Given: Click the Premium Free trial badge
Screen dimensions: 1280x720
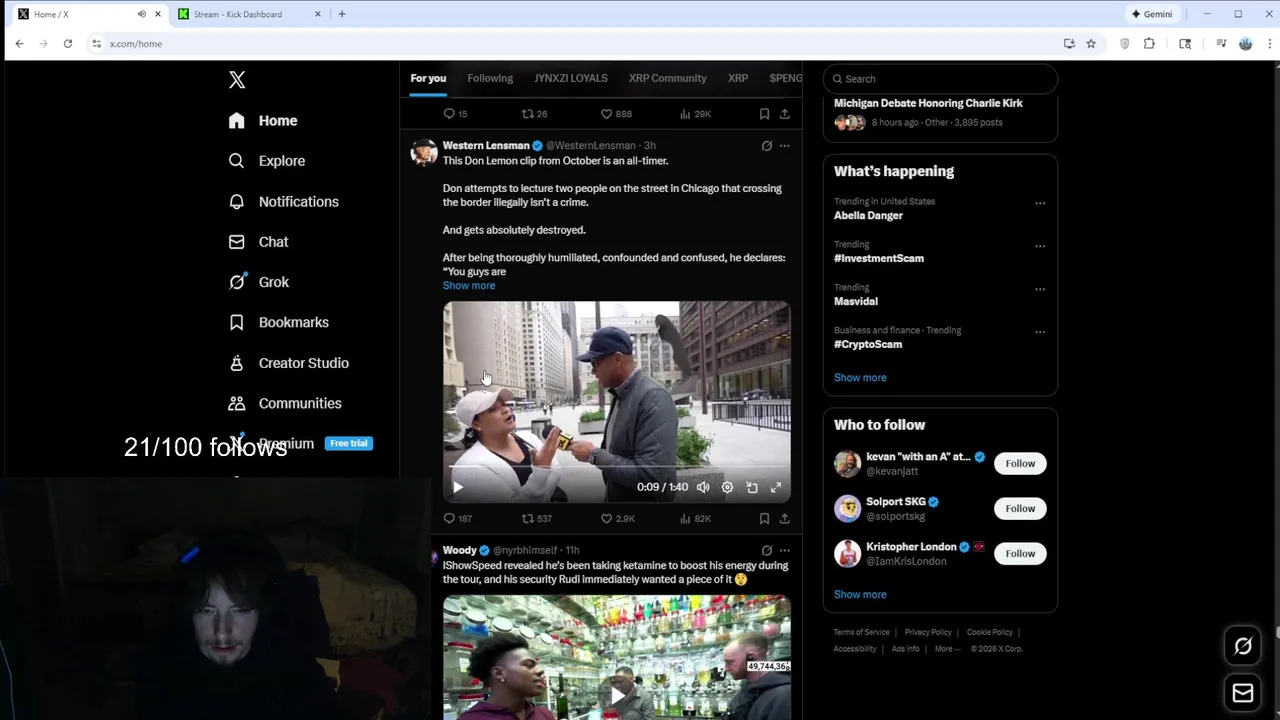Looking at the screenshot, I should tap(349, 443).
